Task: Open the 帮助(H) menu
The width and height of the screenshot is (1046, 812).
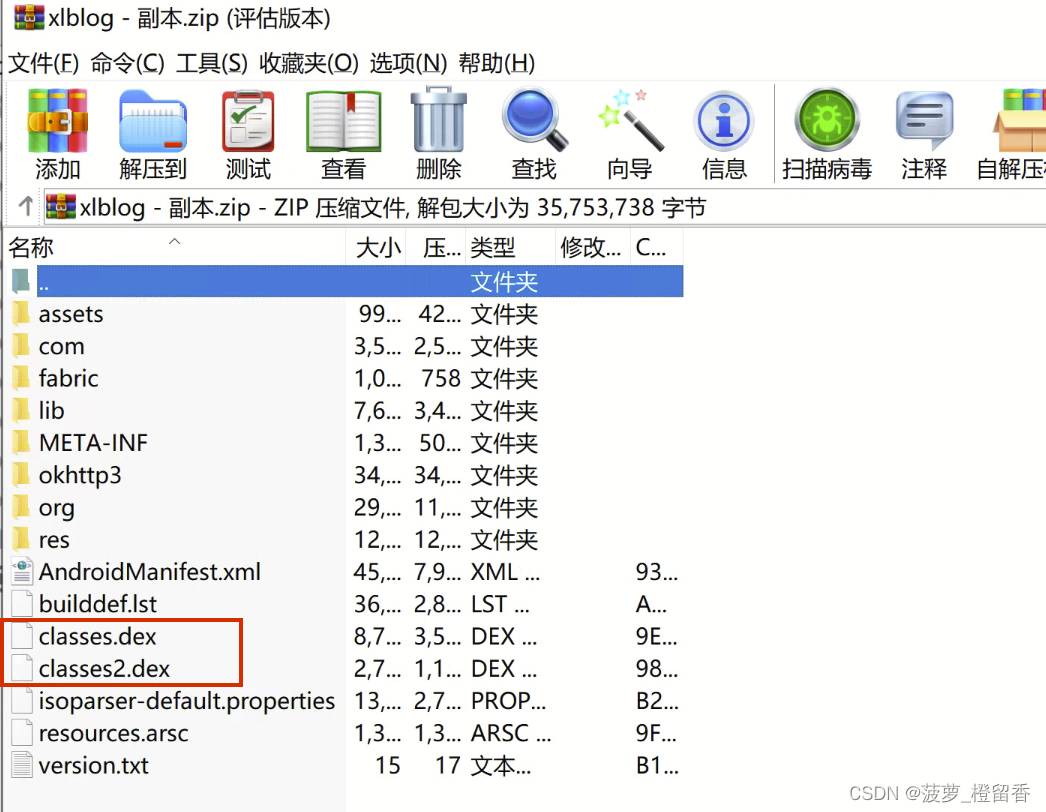Action: pos(496,63)
